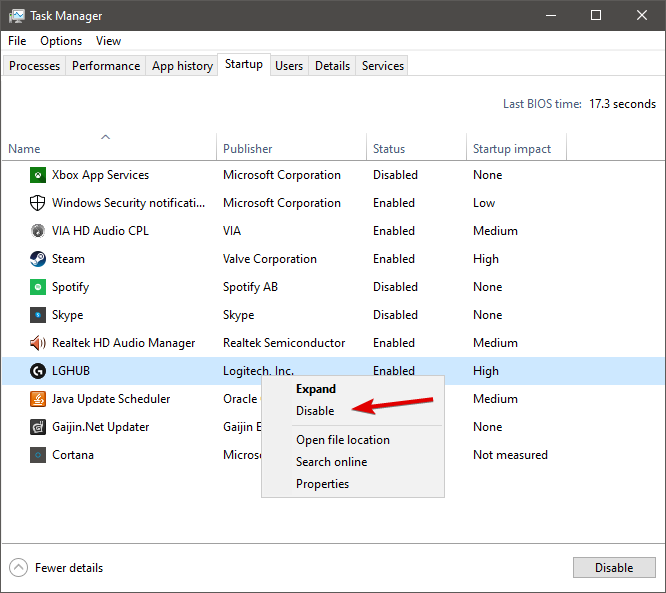
Task: Click the Java Update Scheduler icon
Action: click(37, 399)
